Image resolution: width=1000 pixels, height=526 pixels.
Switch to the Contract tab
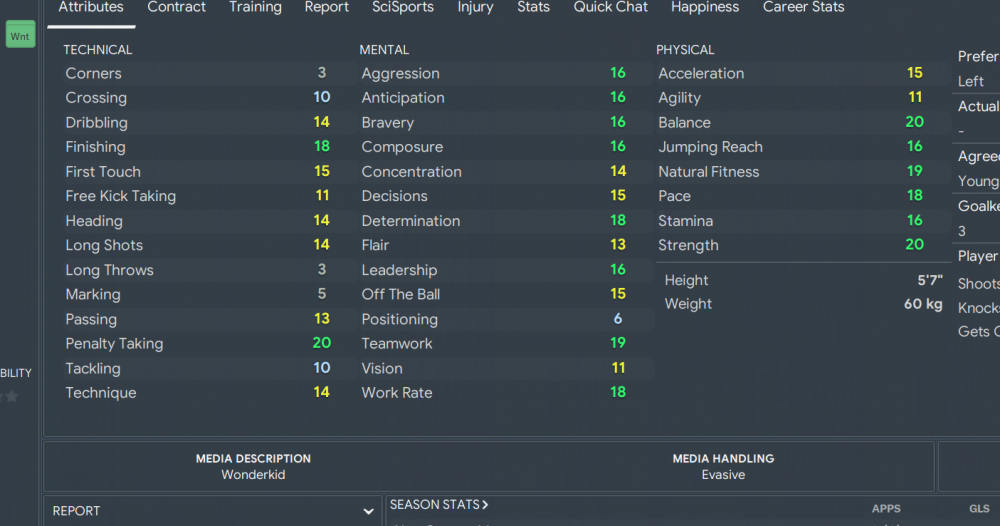pyautogui.click(x=177, y=8)
